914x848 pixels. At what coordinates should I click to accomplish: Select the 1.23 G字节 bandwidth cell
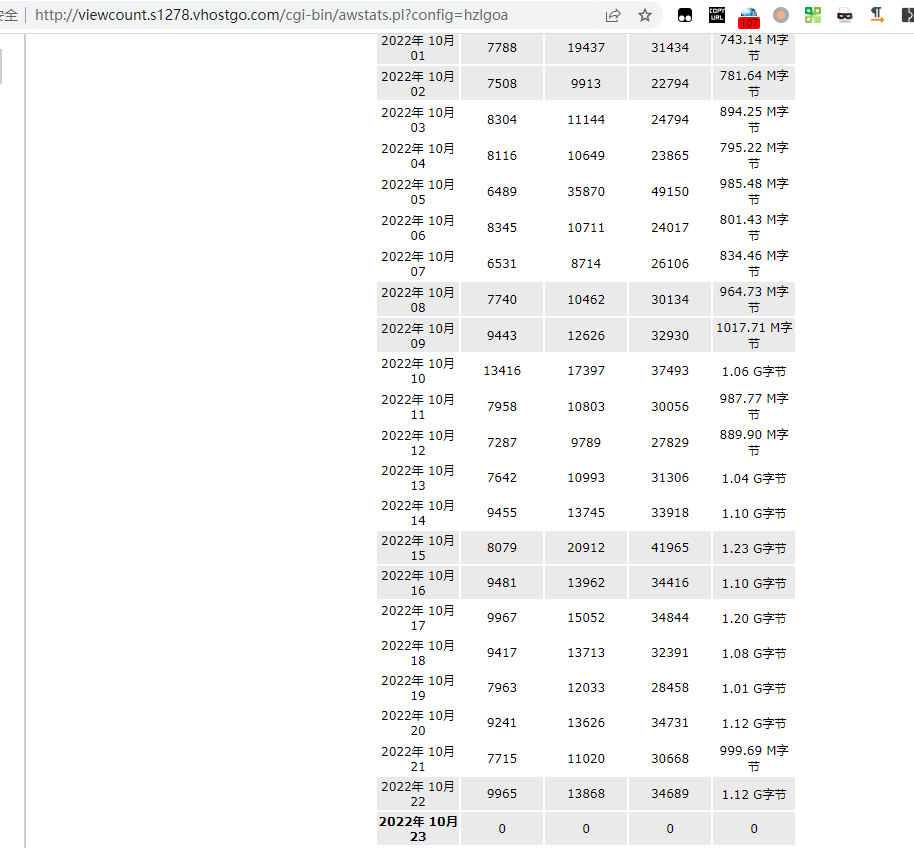pos(754,548)
